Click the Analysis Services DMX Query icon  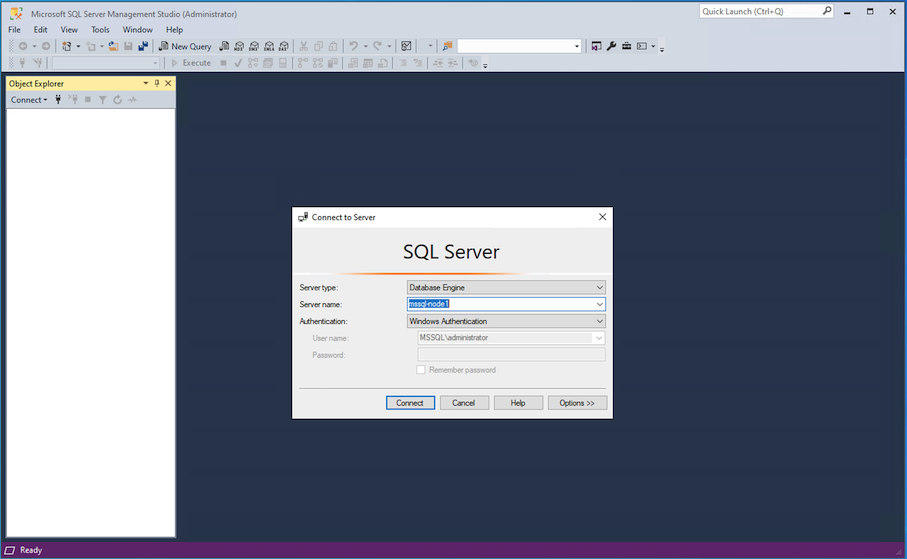click(254, 46)
